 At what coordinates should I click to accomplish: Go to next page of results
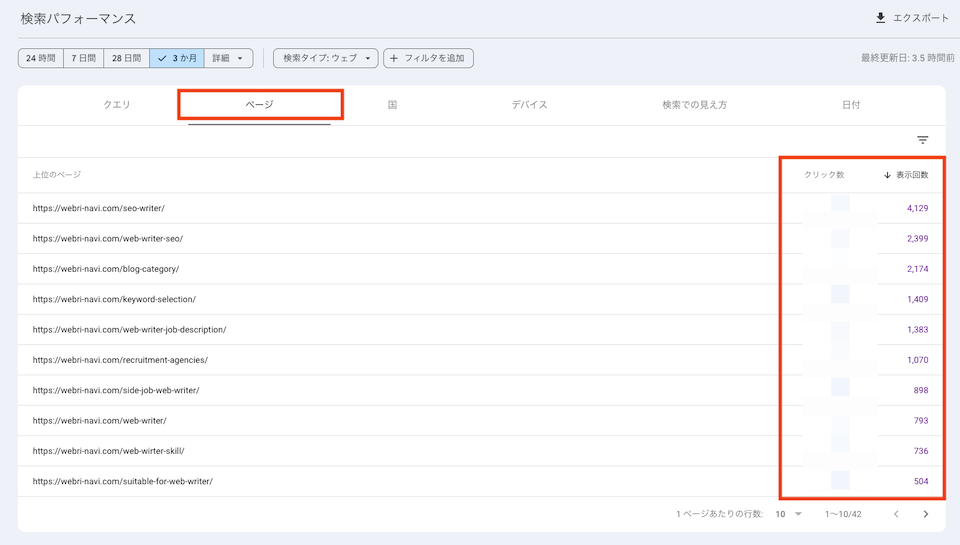926,514
